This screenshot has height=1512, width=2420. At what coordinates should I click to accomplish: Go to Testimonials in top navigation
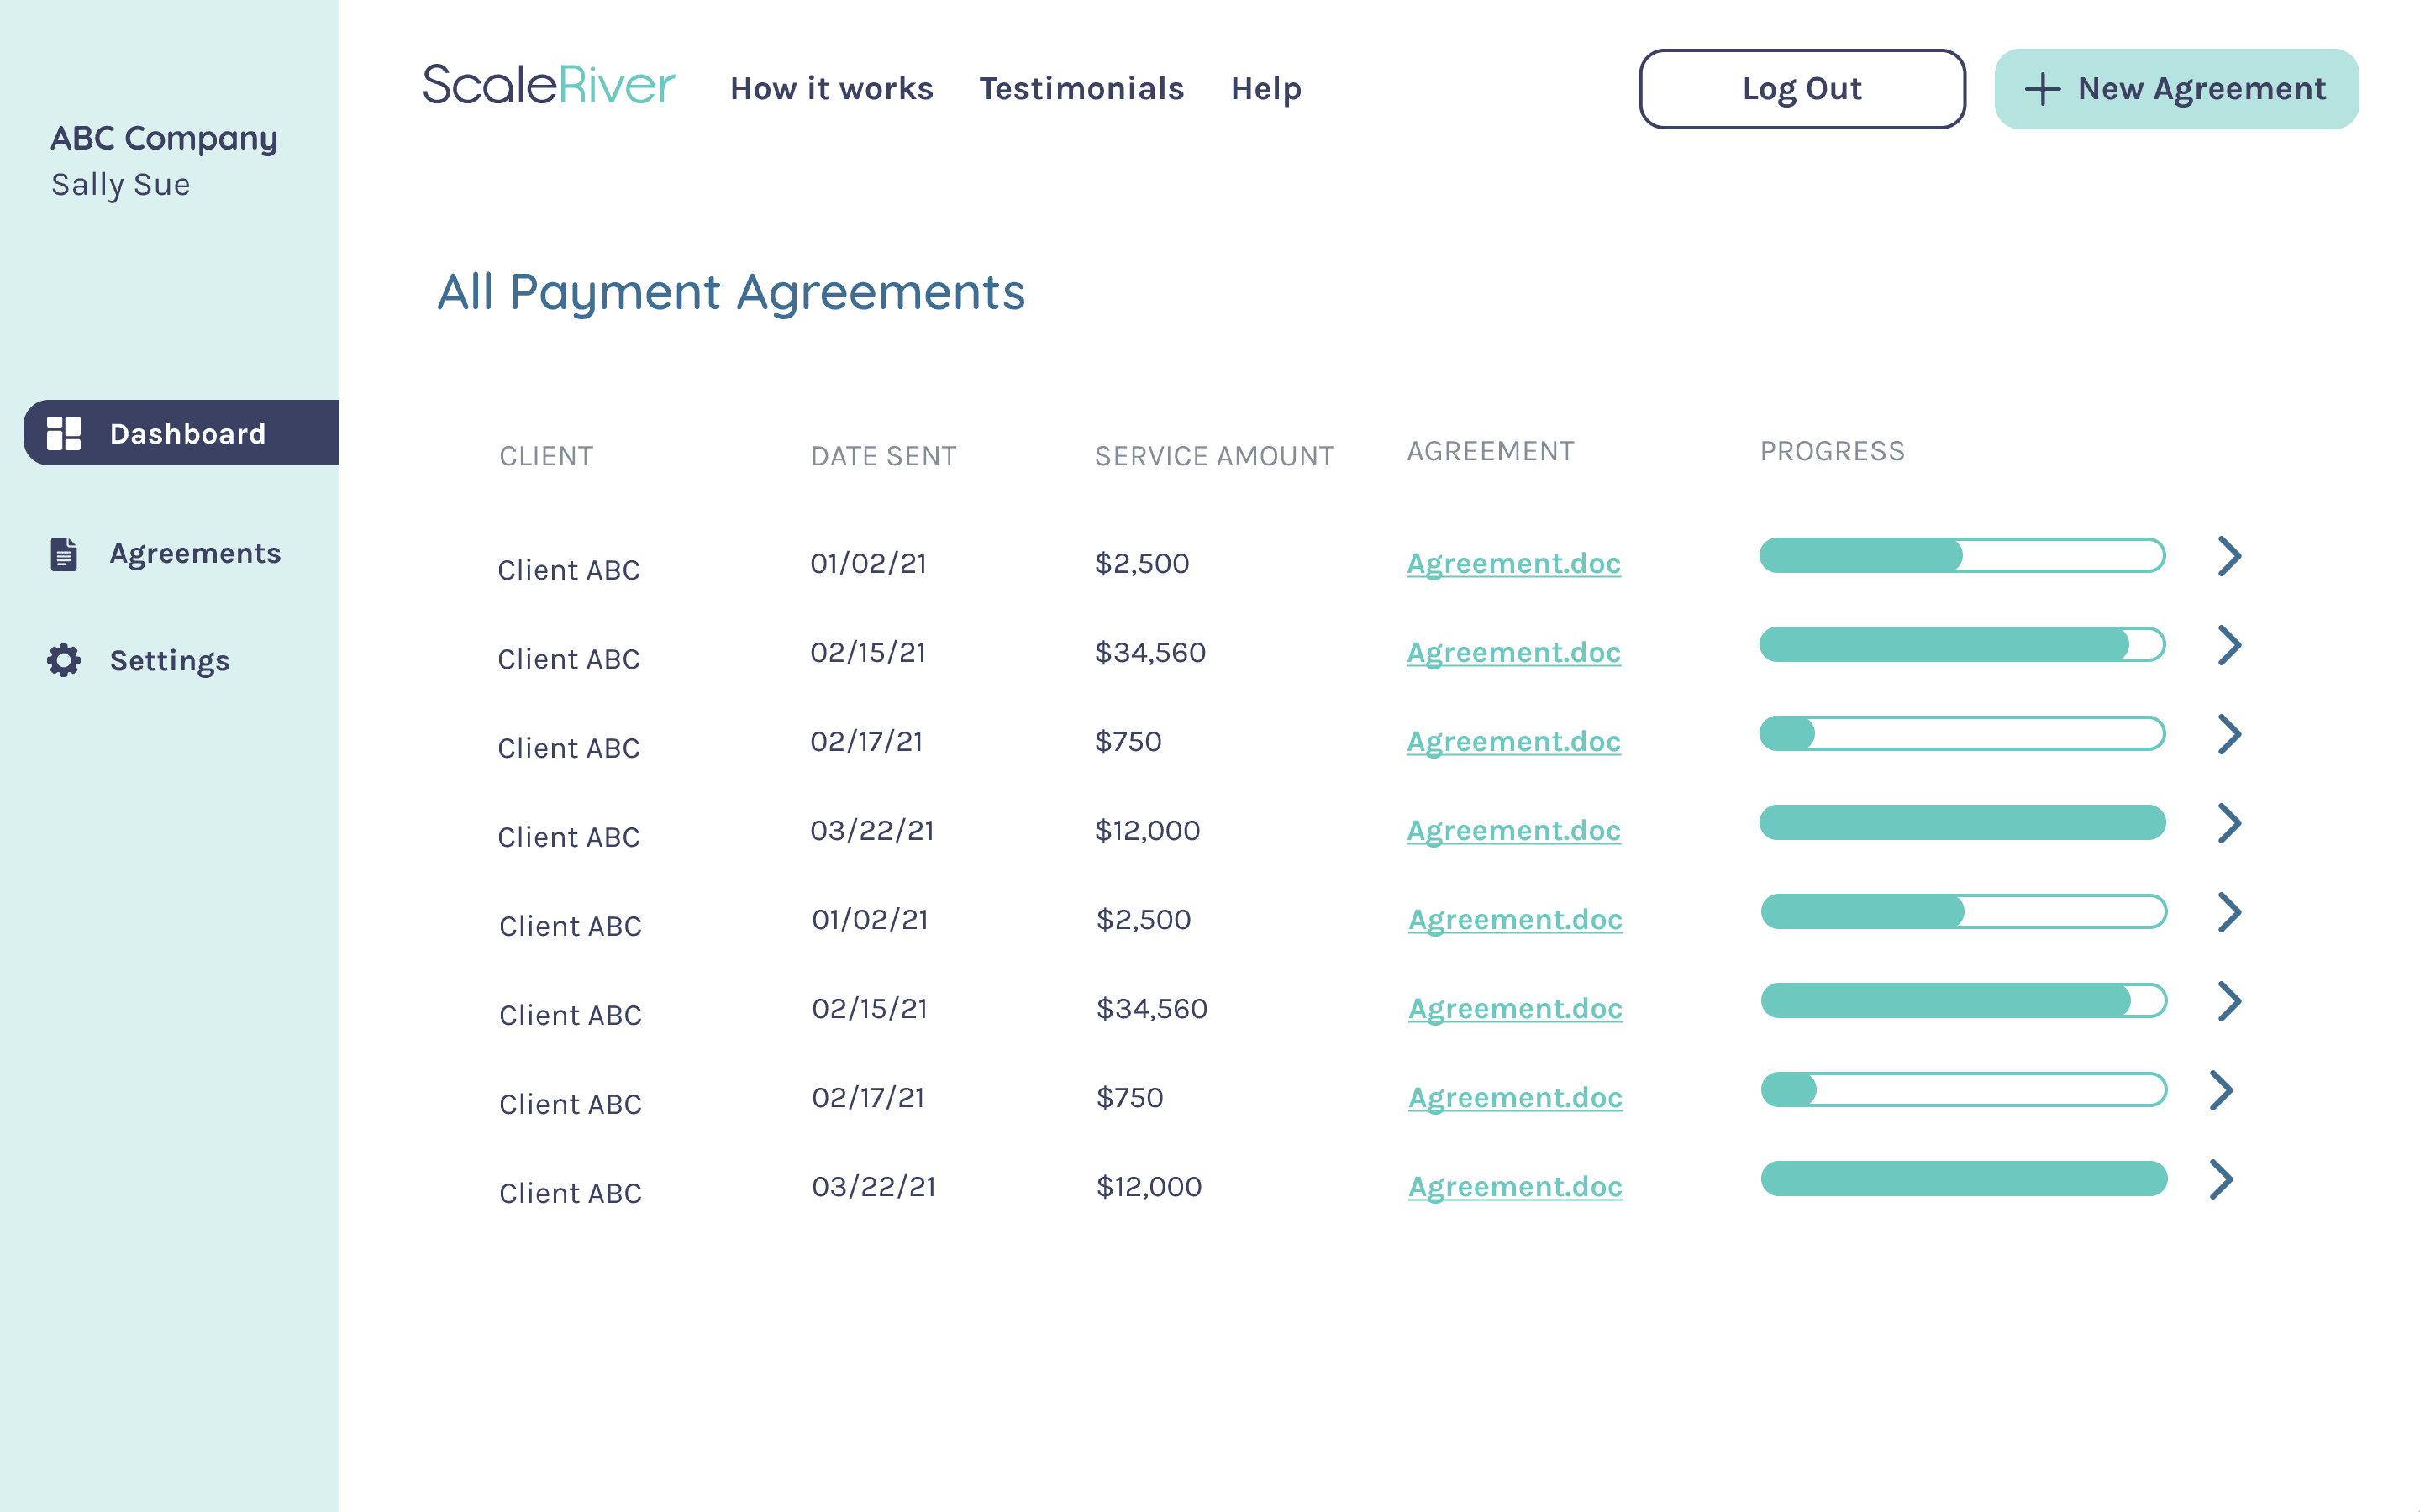point(1081,89)
